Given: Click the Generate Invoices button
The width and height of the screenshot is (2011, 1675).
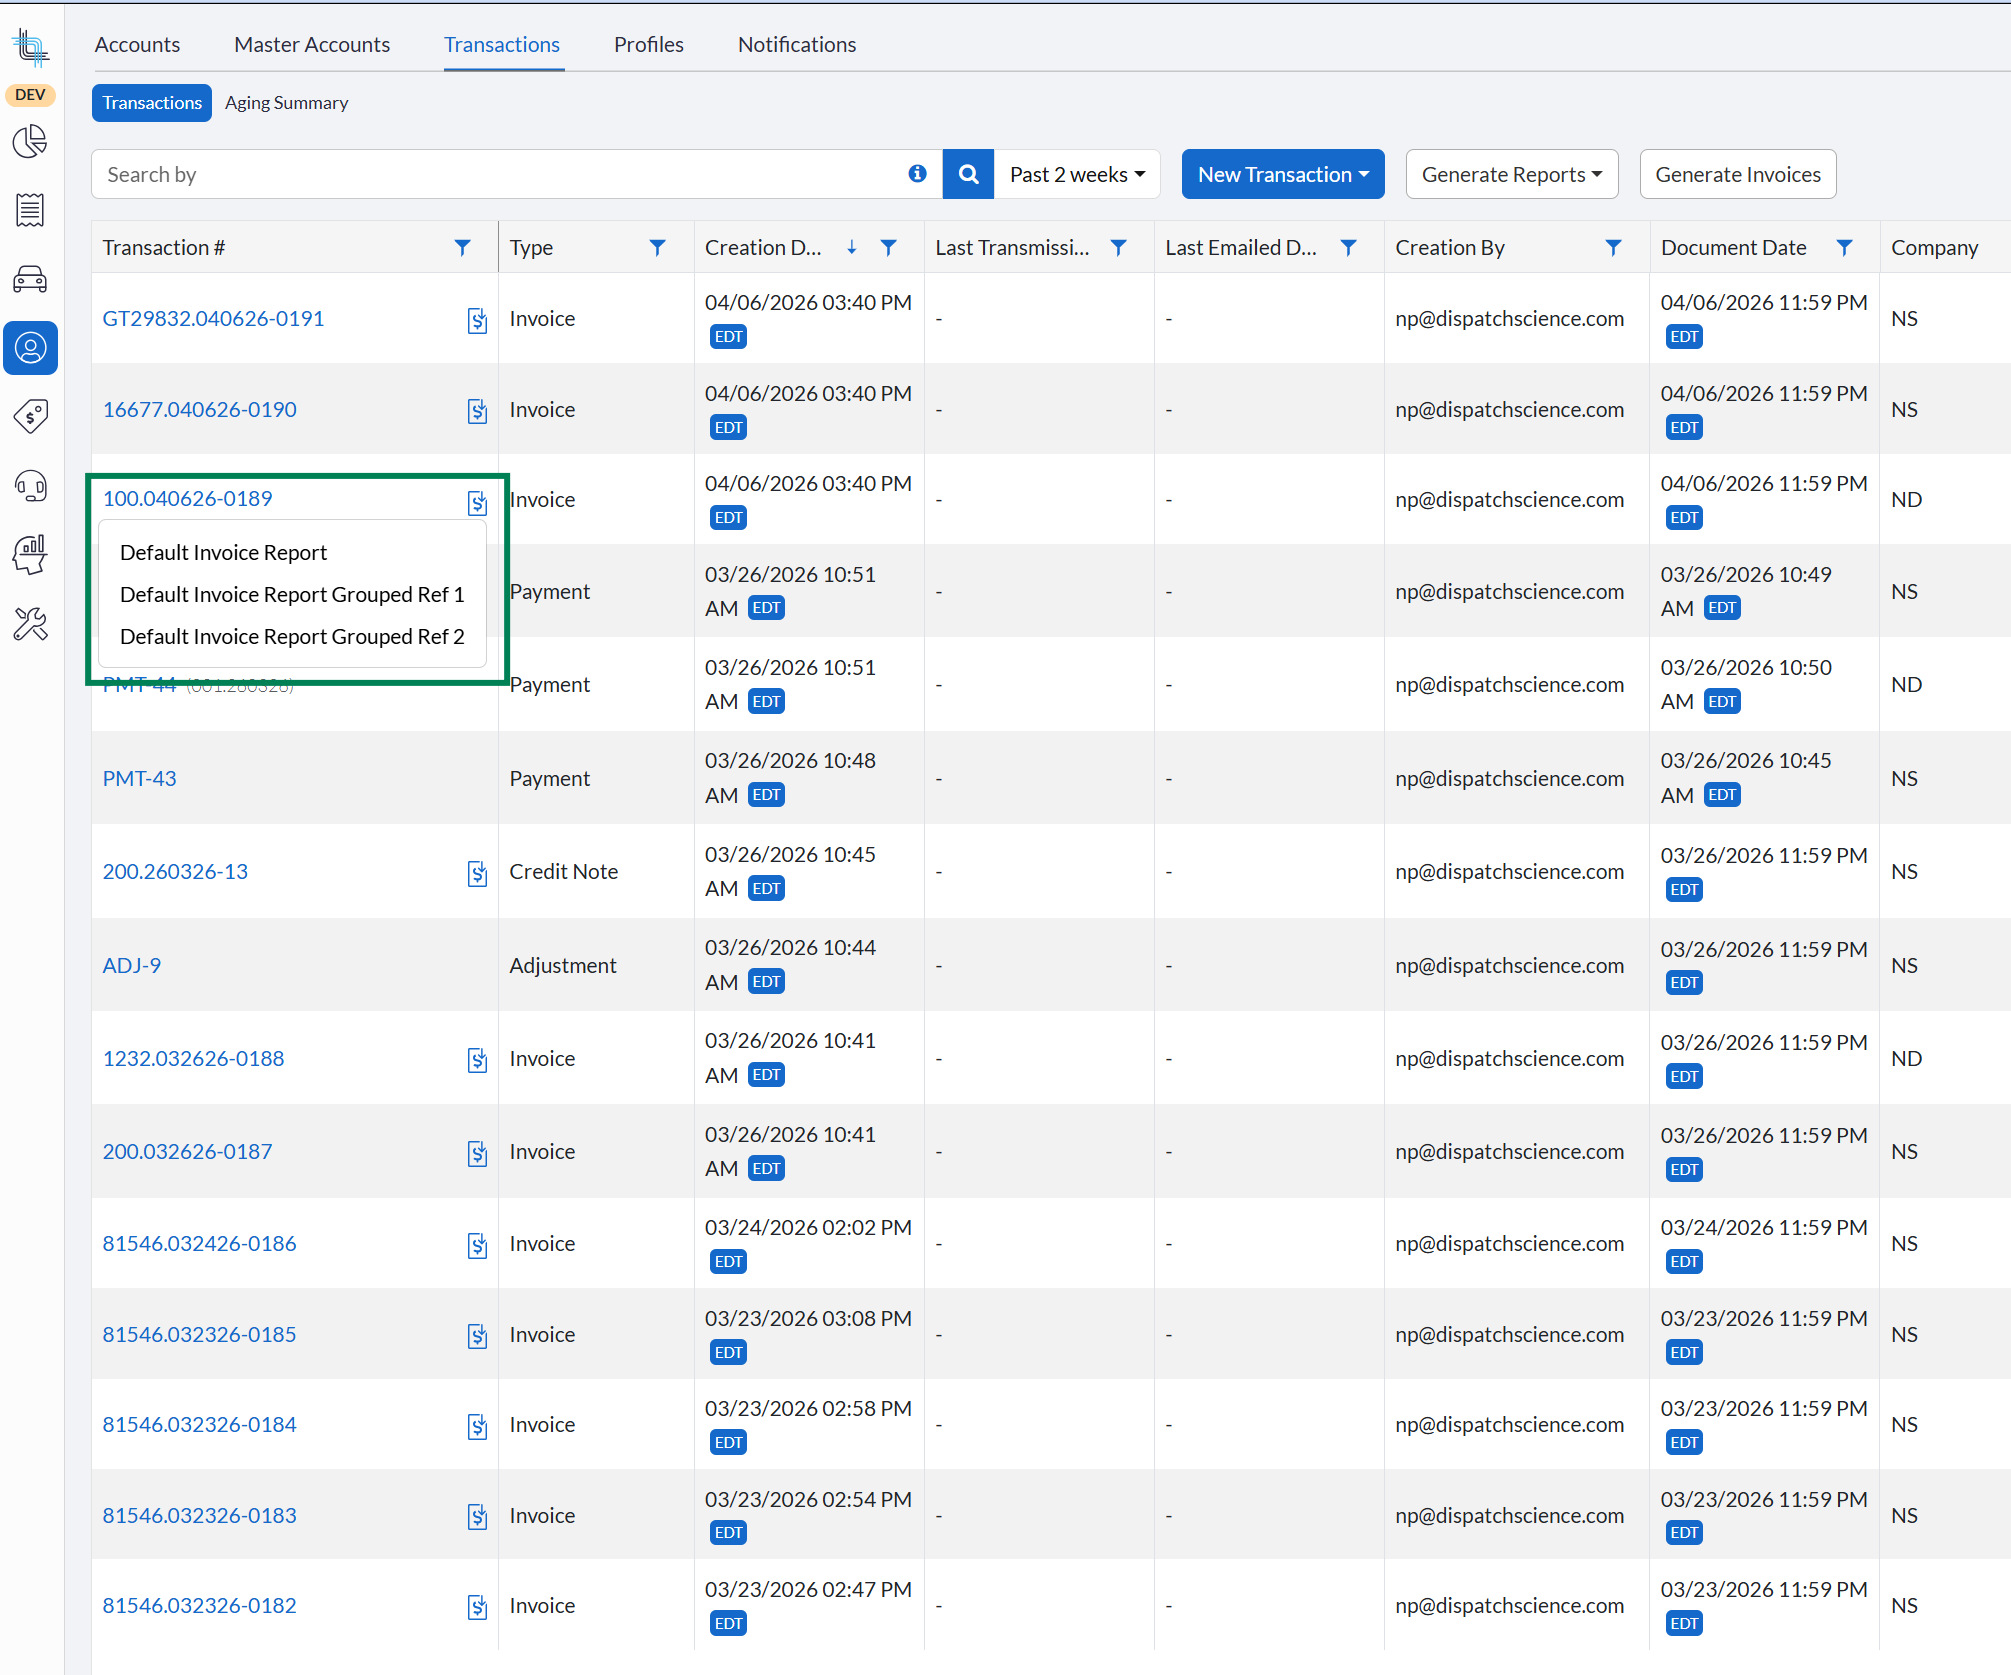Looking at the screenshot, I should pyautogui.click(x=1737, y=174).
